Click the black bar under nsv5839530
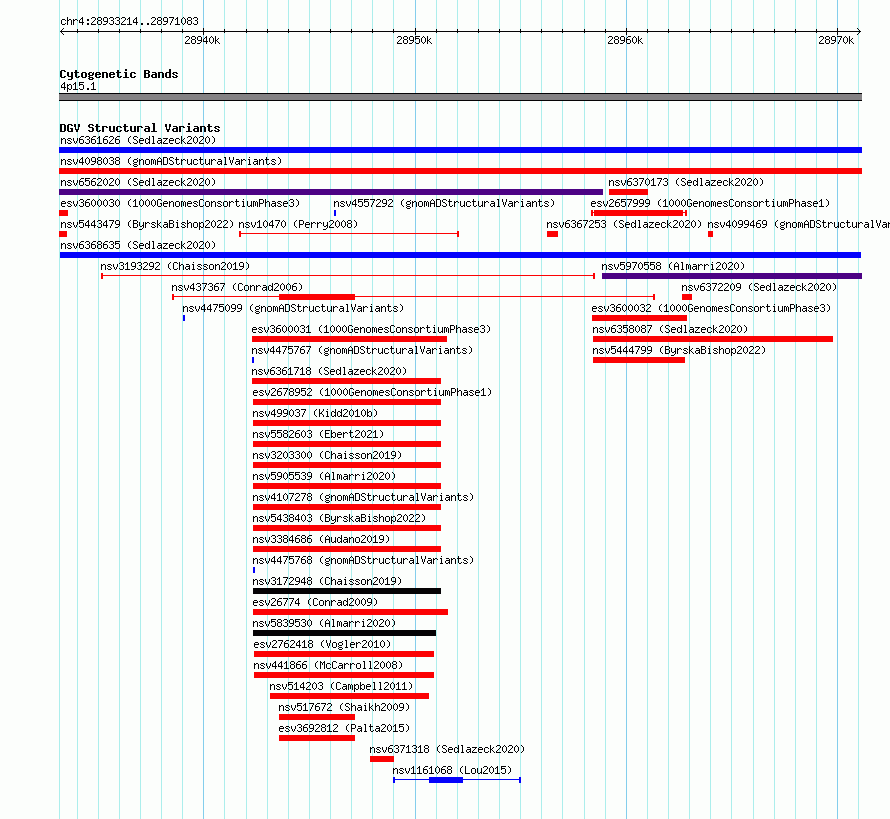This screenshot has width=890, height=819. click(x=345, y=633)
